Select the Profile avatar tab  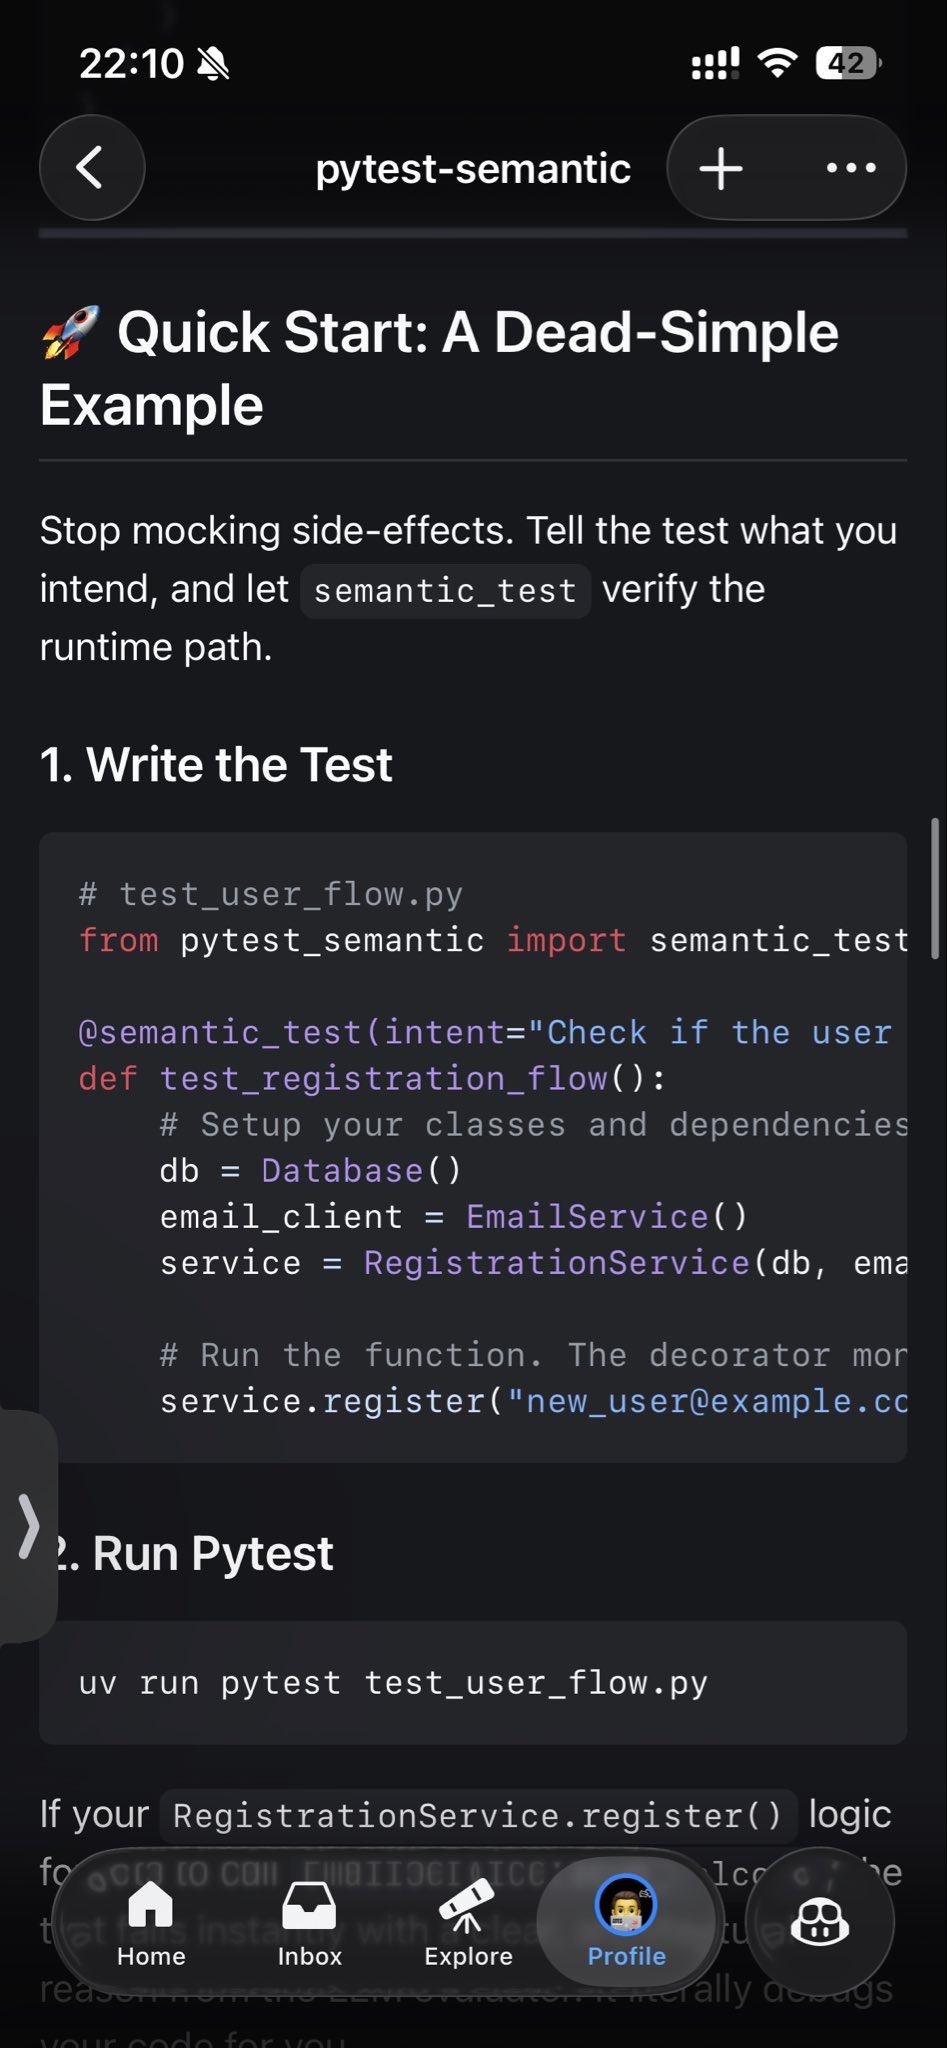(626, 1922)
